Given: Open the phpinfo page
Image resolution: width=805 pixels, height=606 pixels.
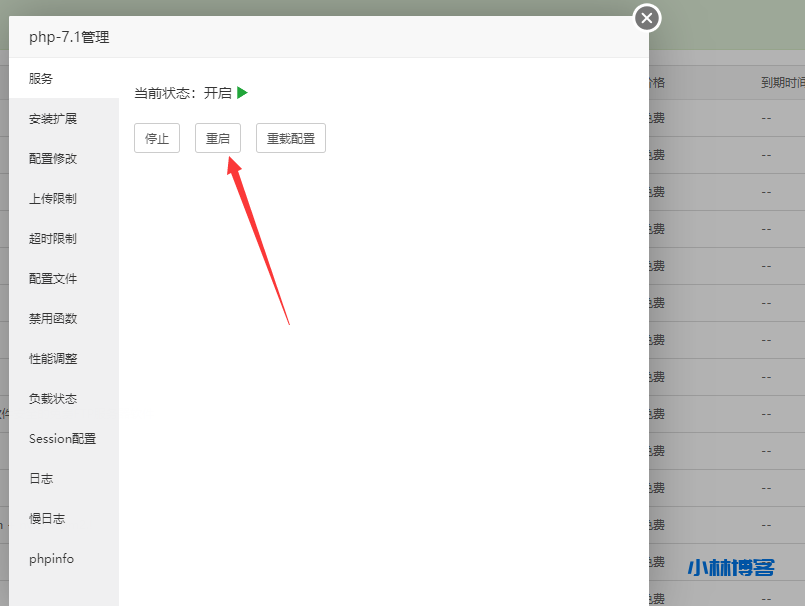Looking at the screenshot, I should [51, 558].
